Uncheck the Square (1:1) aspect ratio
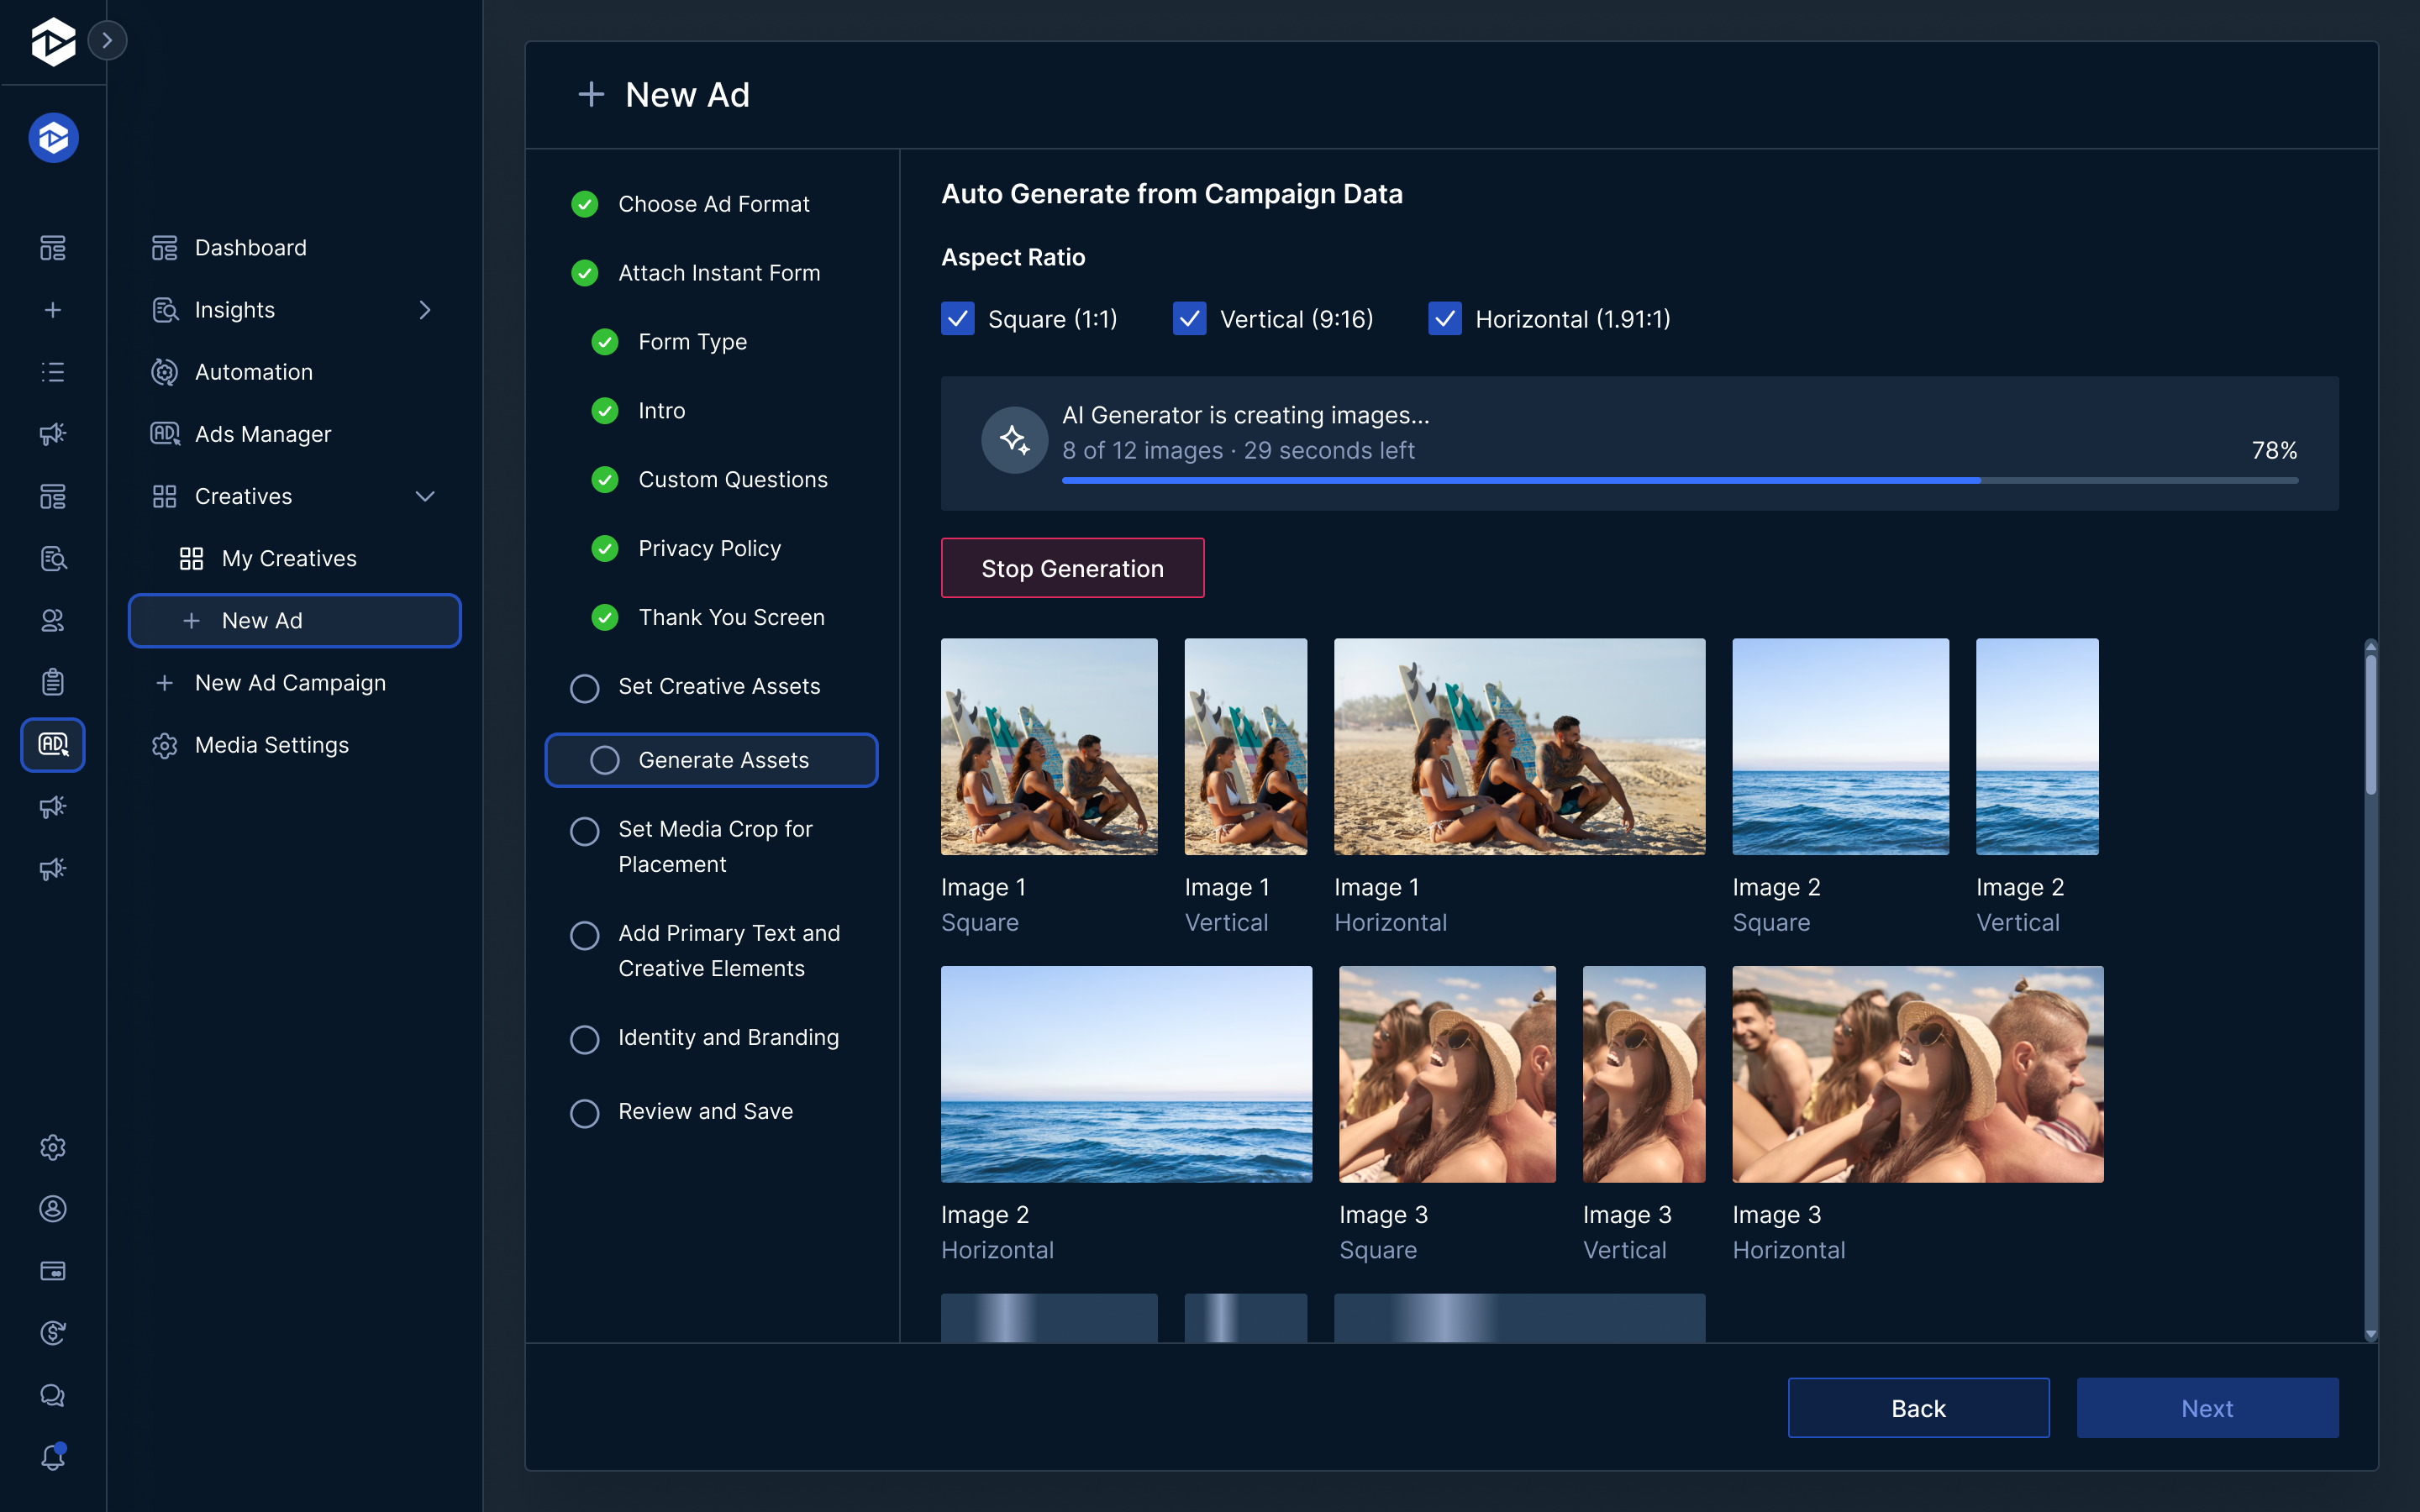 (958, 319)
